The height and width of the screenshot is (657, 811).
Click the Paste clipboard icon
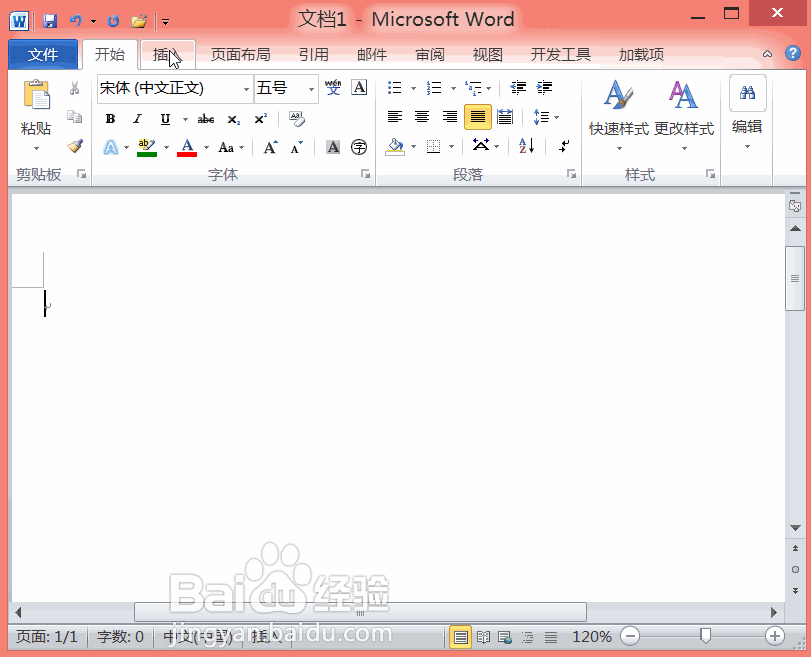(x=36, y=95)
